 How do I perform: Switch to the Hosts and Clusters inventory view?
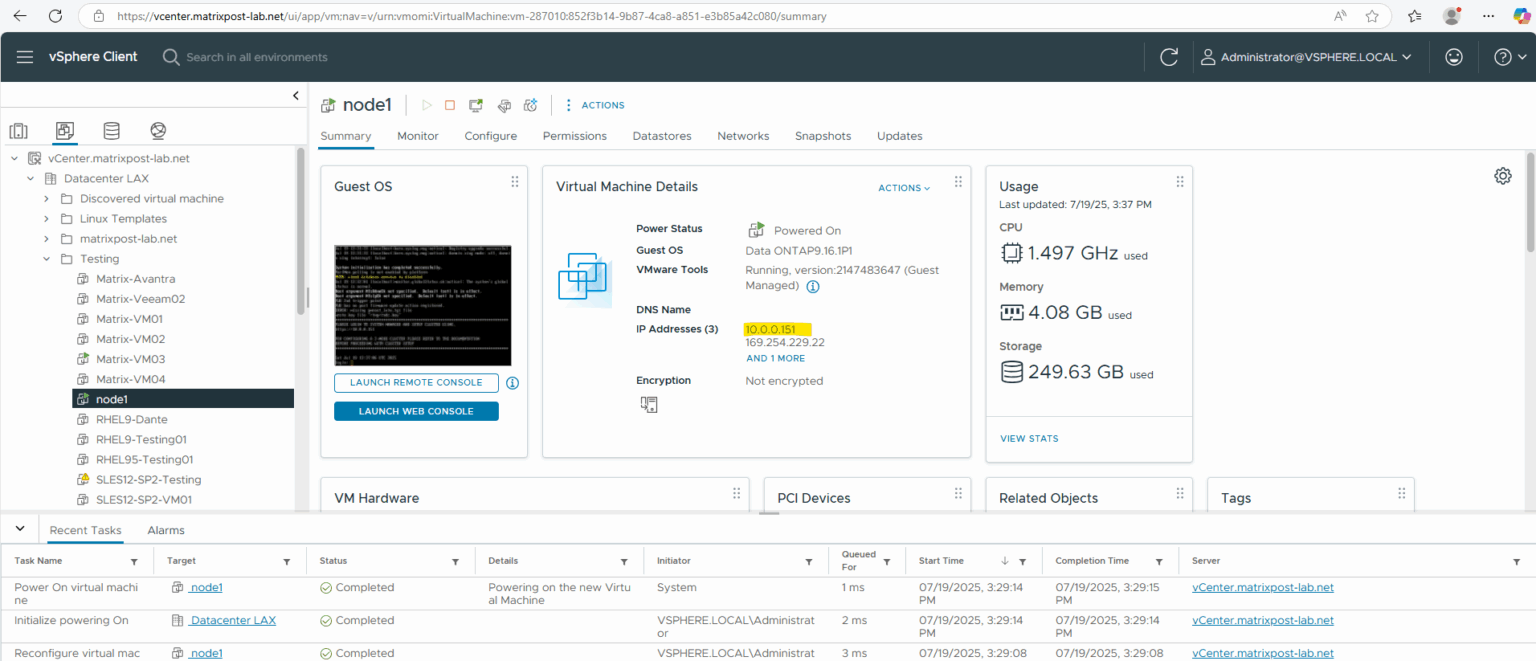18,131
